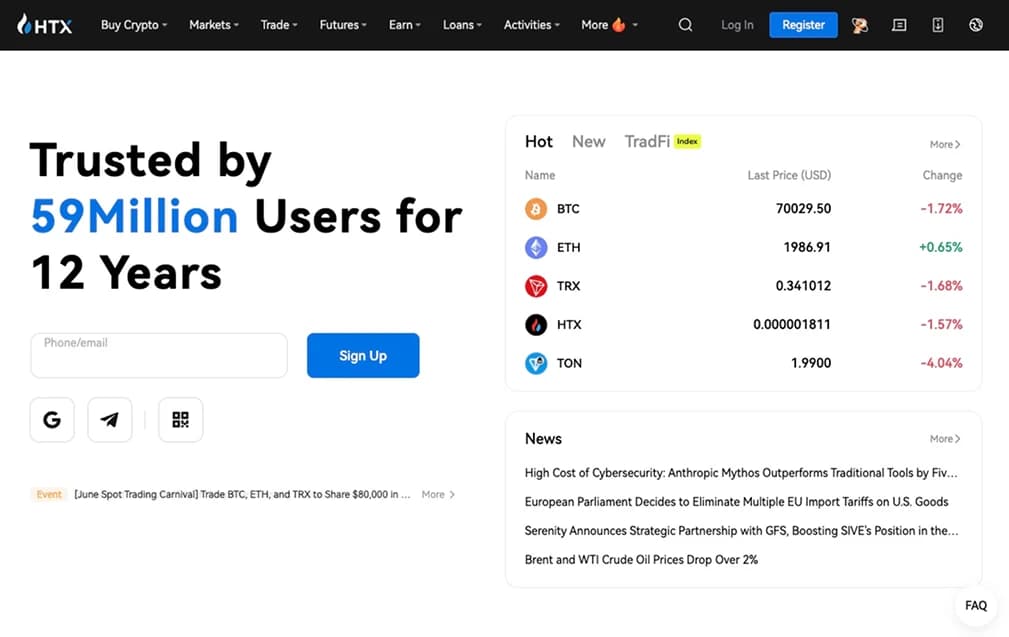Image resolution: width=1009 pixels, height=637 pixels.
Task: Click the +0.65% change value
Action: tap(941, 247)
